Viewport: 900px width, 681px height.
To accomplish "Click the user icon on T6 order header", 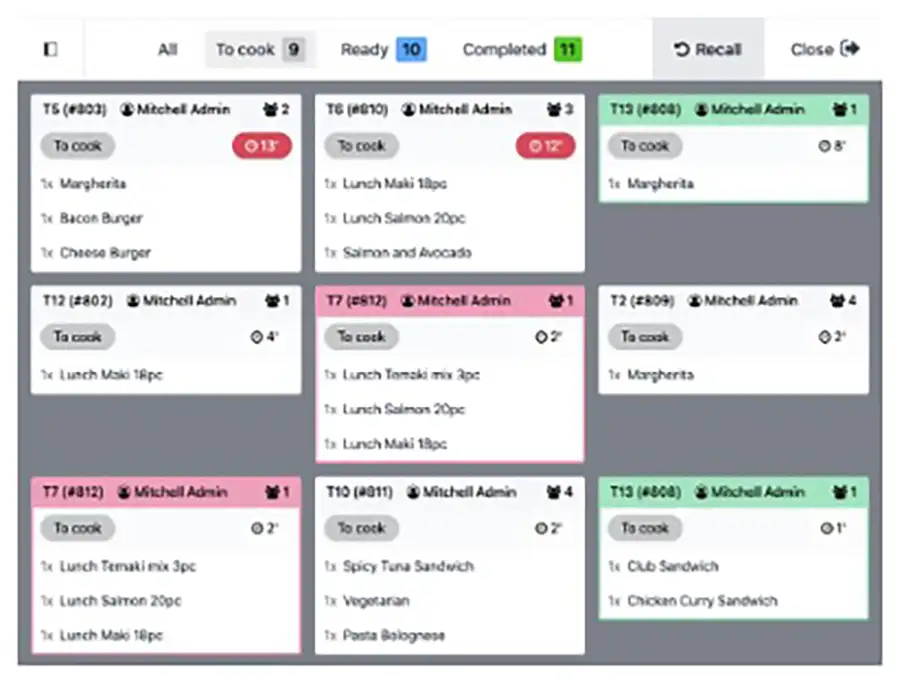I will tap(409, 109).
